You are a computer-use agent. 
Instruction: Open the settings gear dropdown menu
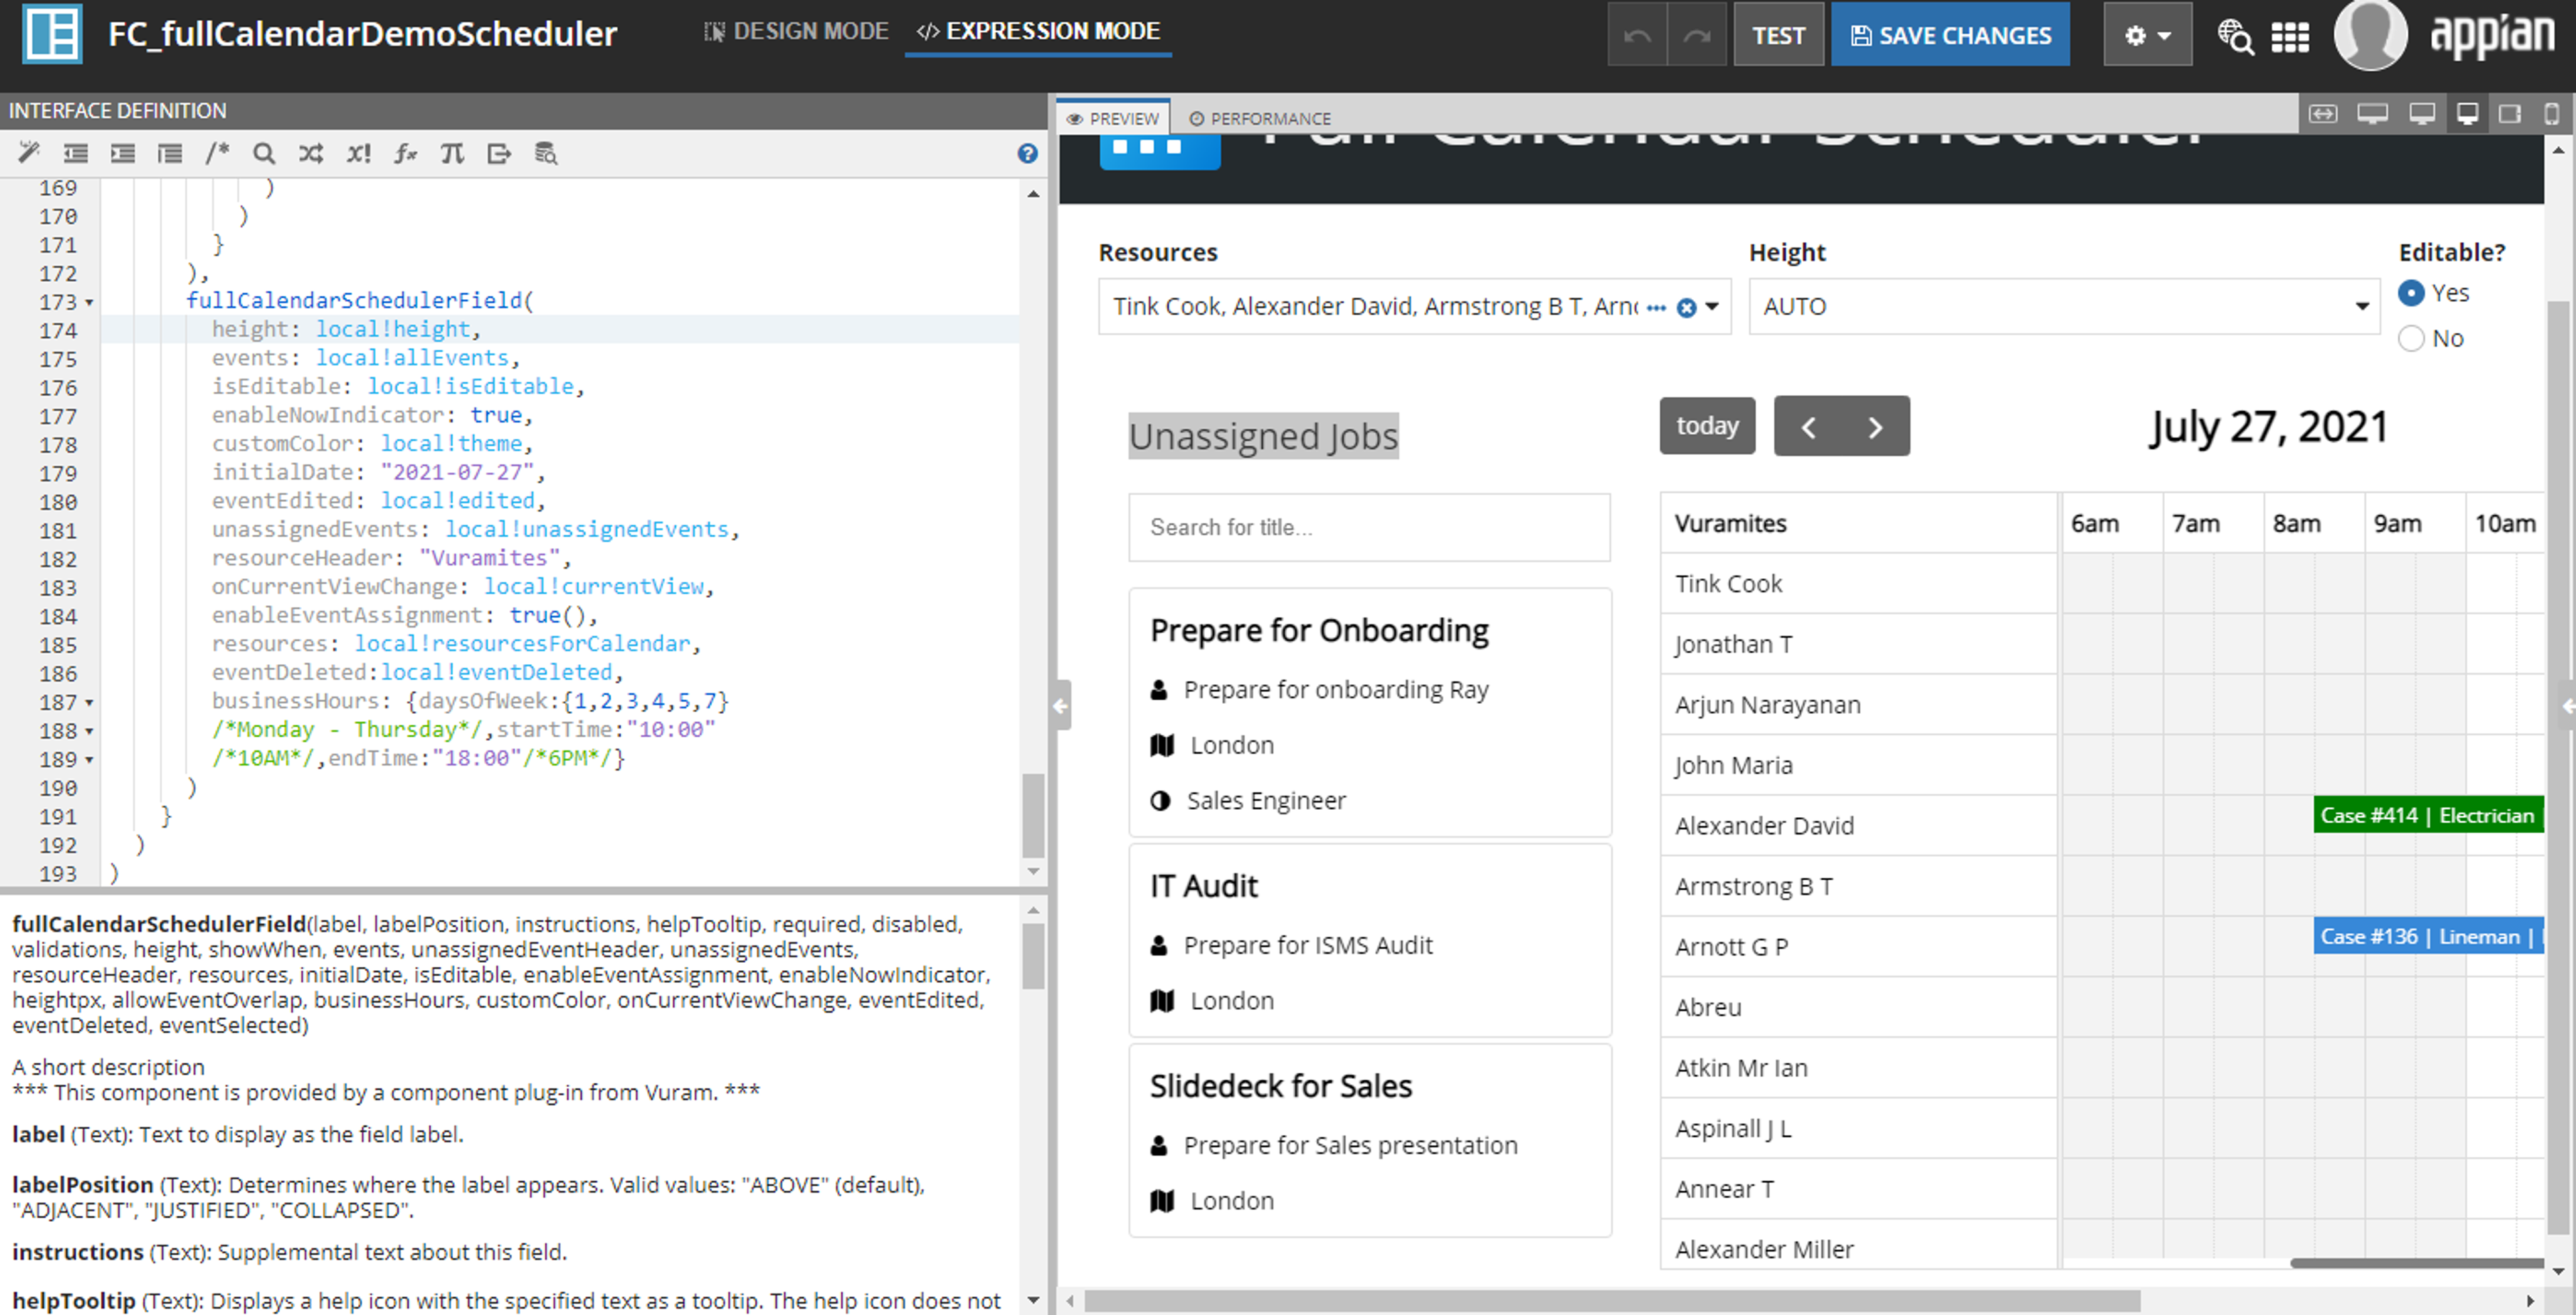[x=2147, y=35]
